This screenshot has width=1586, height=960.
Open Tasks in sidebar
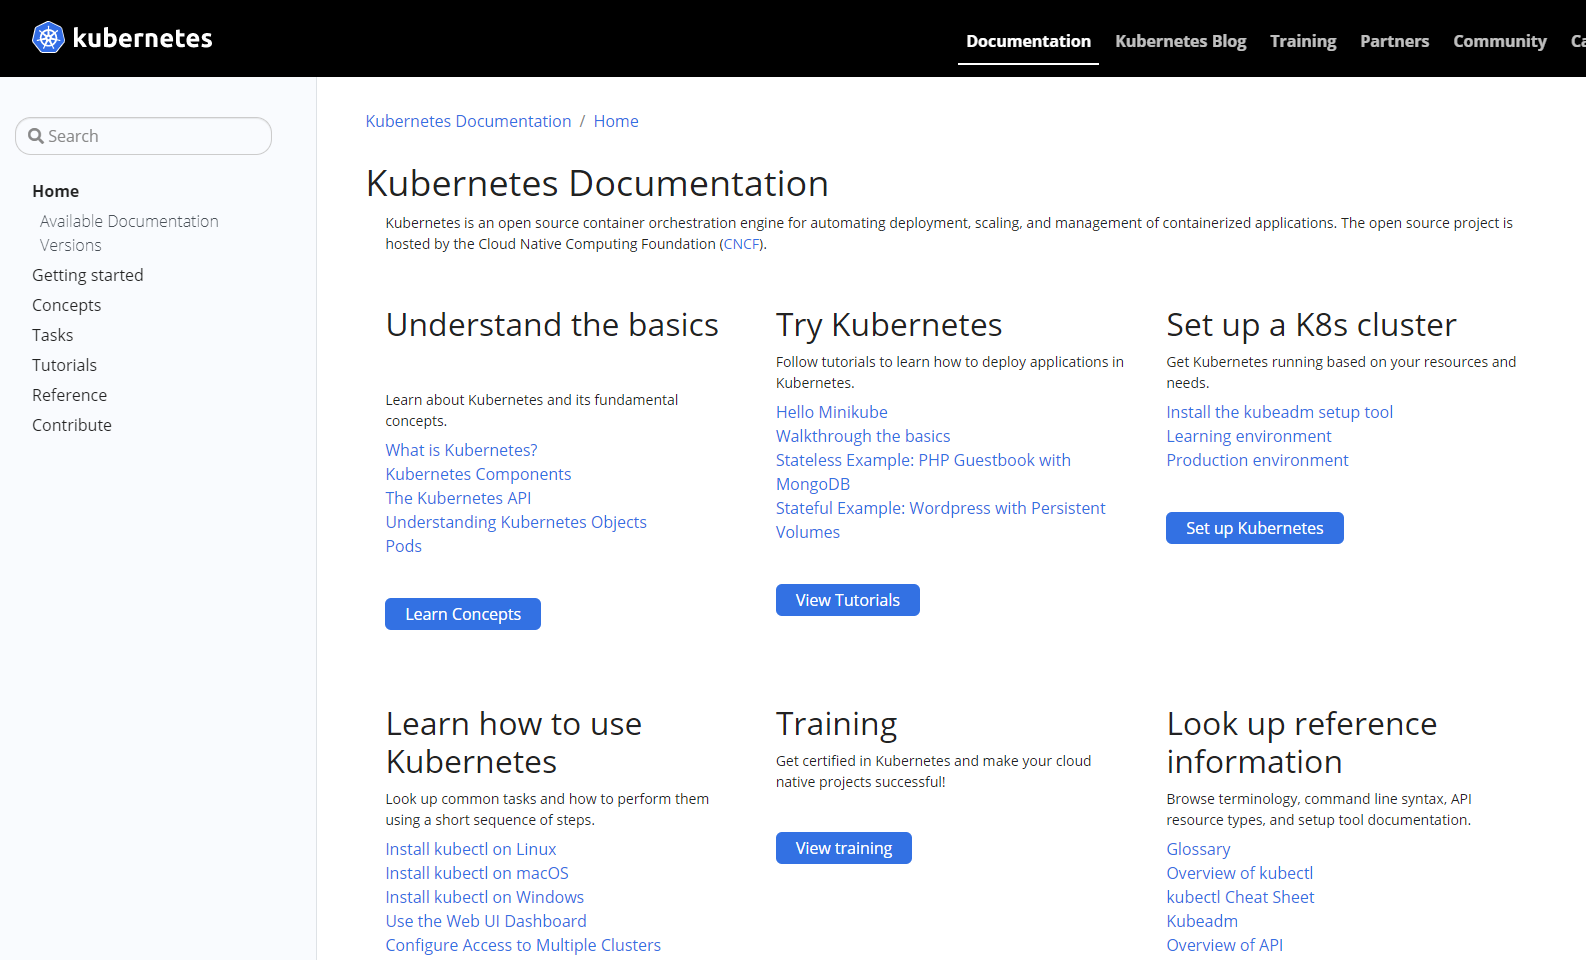pos(52,335)
